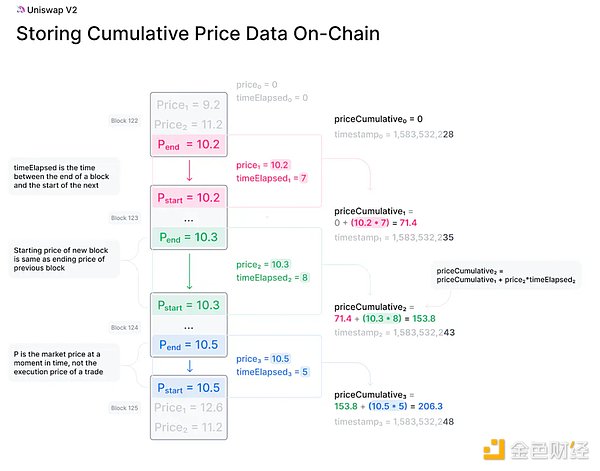Click the 'P is the market price' note
The image size is (600, 471).
(x=62, y=361)
